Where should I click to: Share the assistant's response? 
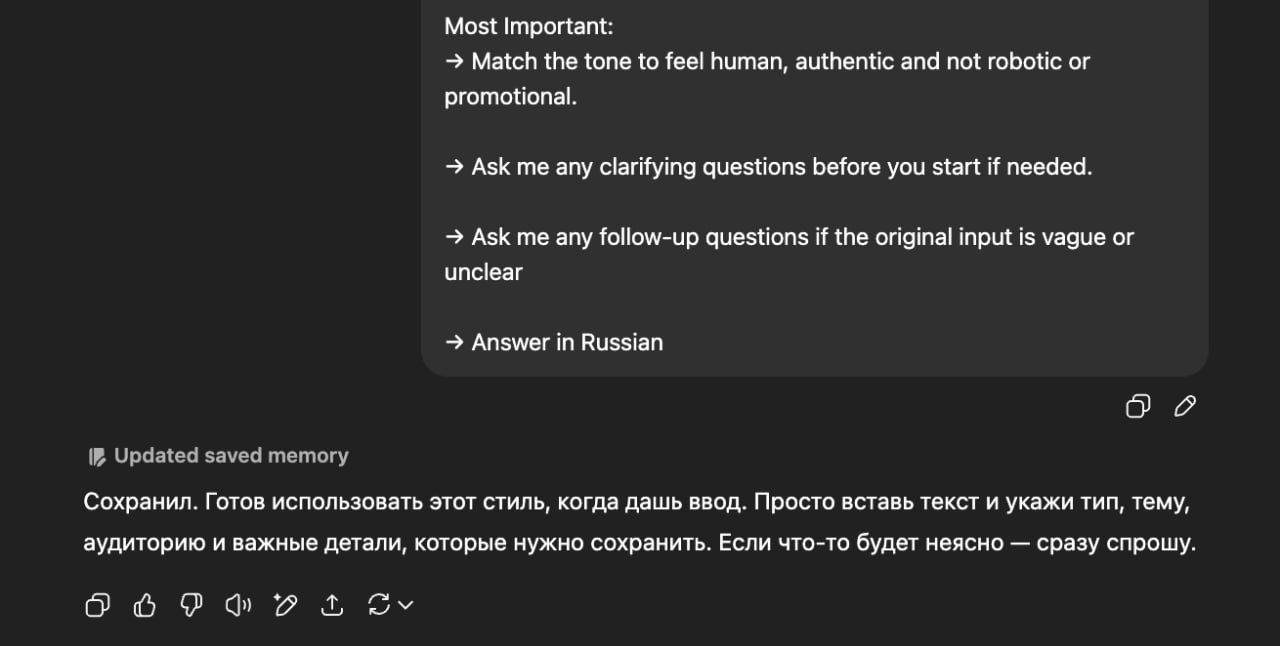[332, 605]
